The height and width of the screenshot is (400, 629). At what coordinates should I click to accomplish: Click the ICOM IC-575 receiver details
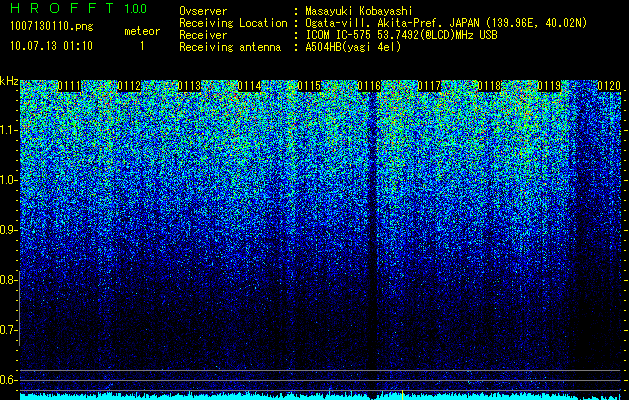click(x=401, y=35)
